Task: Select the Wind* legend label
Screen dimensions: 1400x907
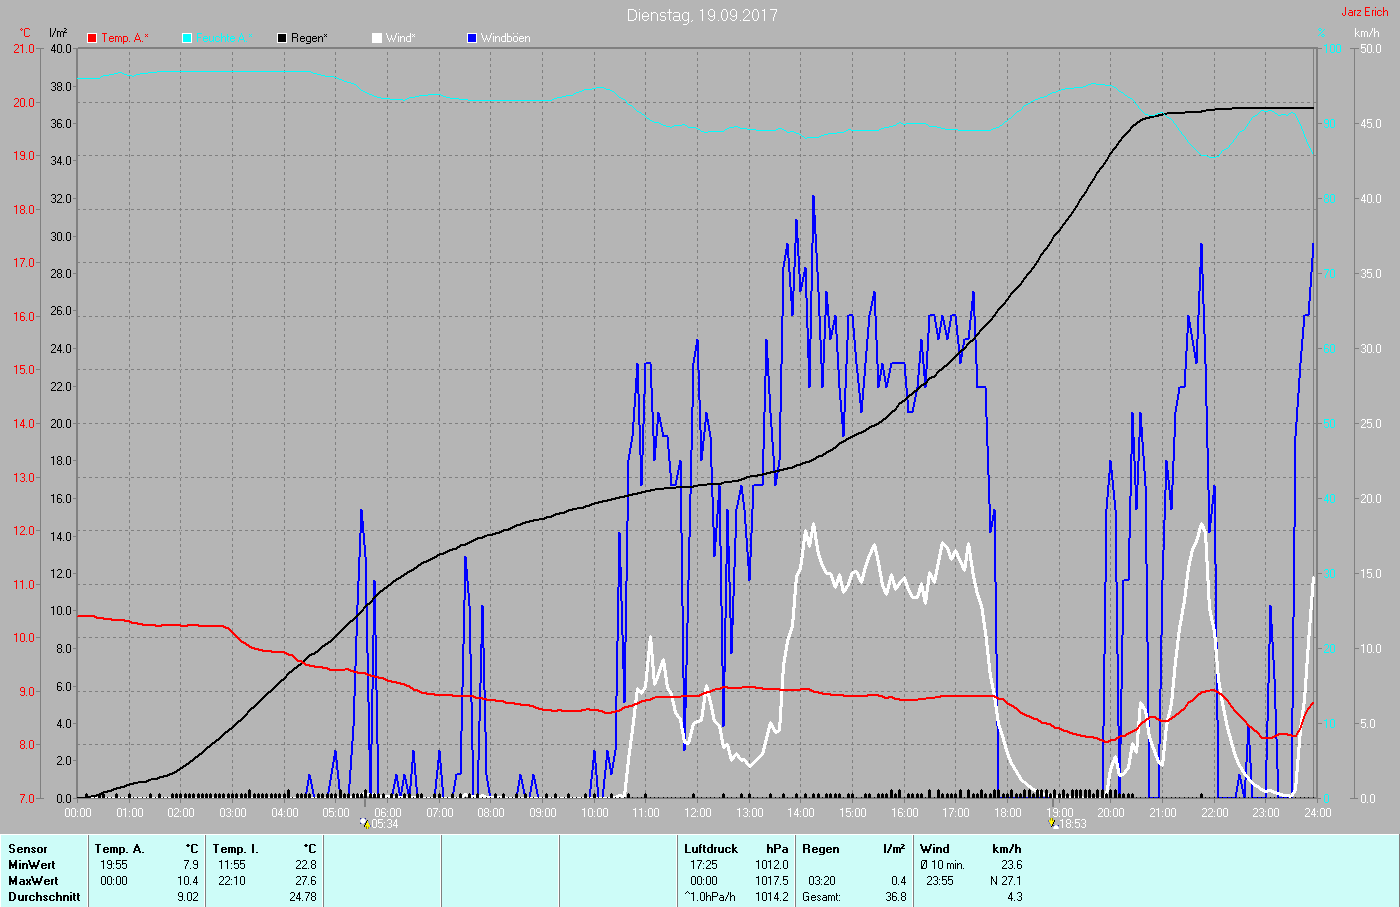Action: tap(401, 38)
